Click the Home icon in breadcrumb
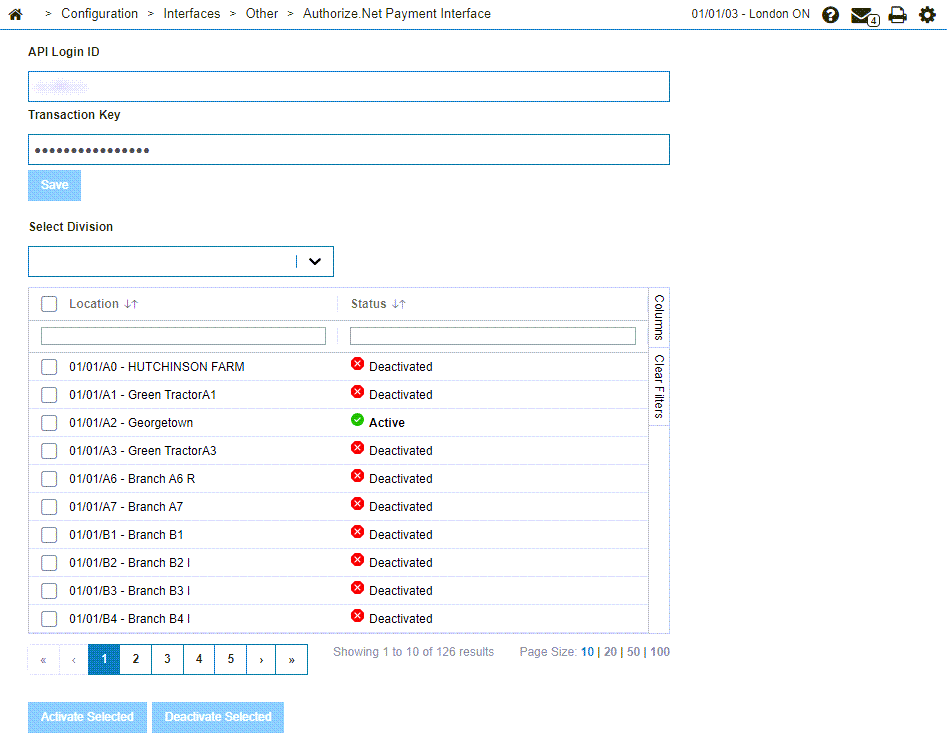The image size is (947, 744). pyautogui.click(x=15, y=14)
